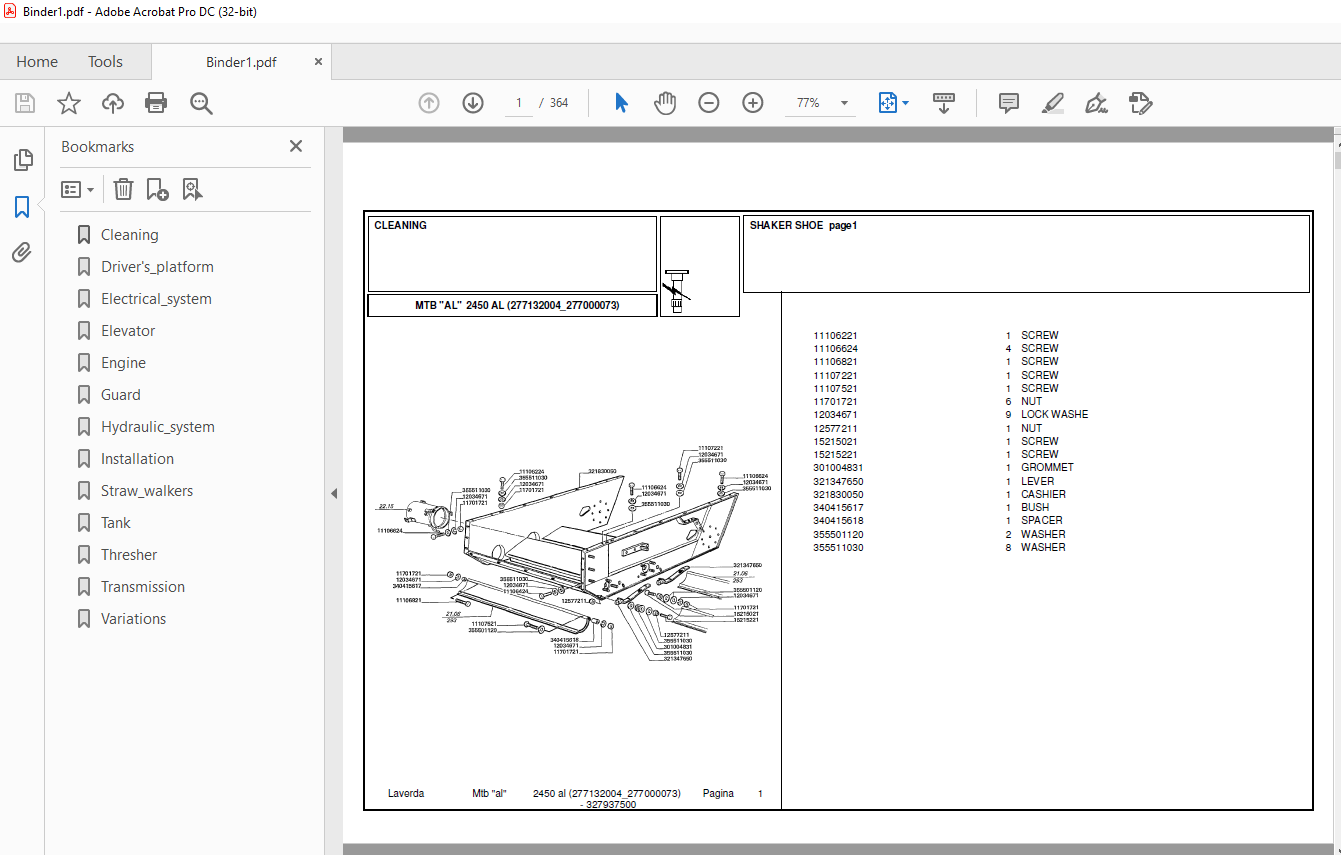Click the SPACER part description
The image size is (1341, 855).
point(1042,521)
